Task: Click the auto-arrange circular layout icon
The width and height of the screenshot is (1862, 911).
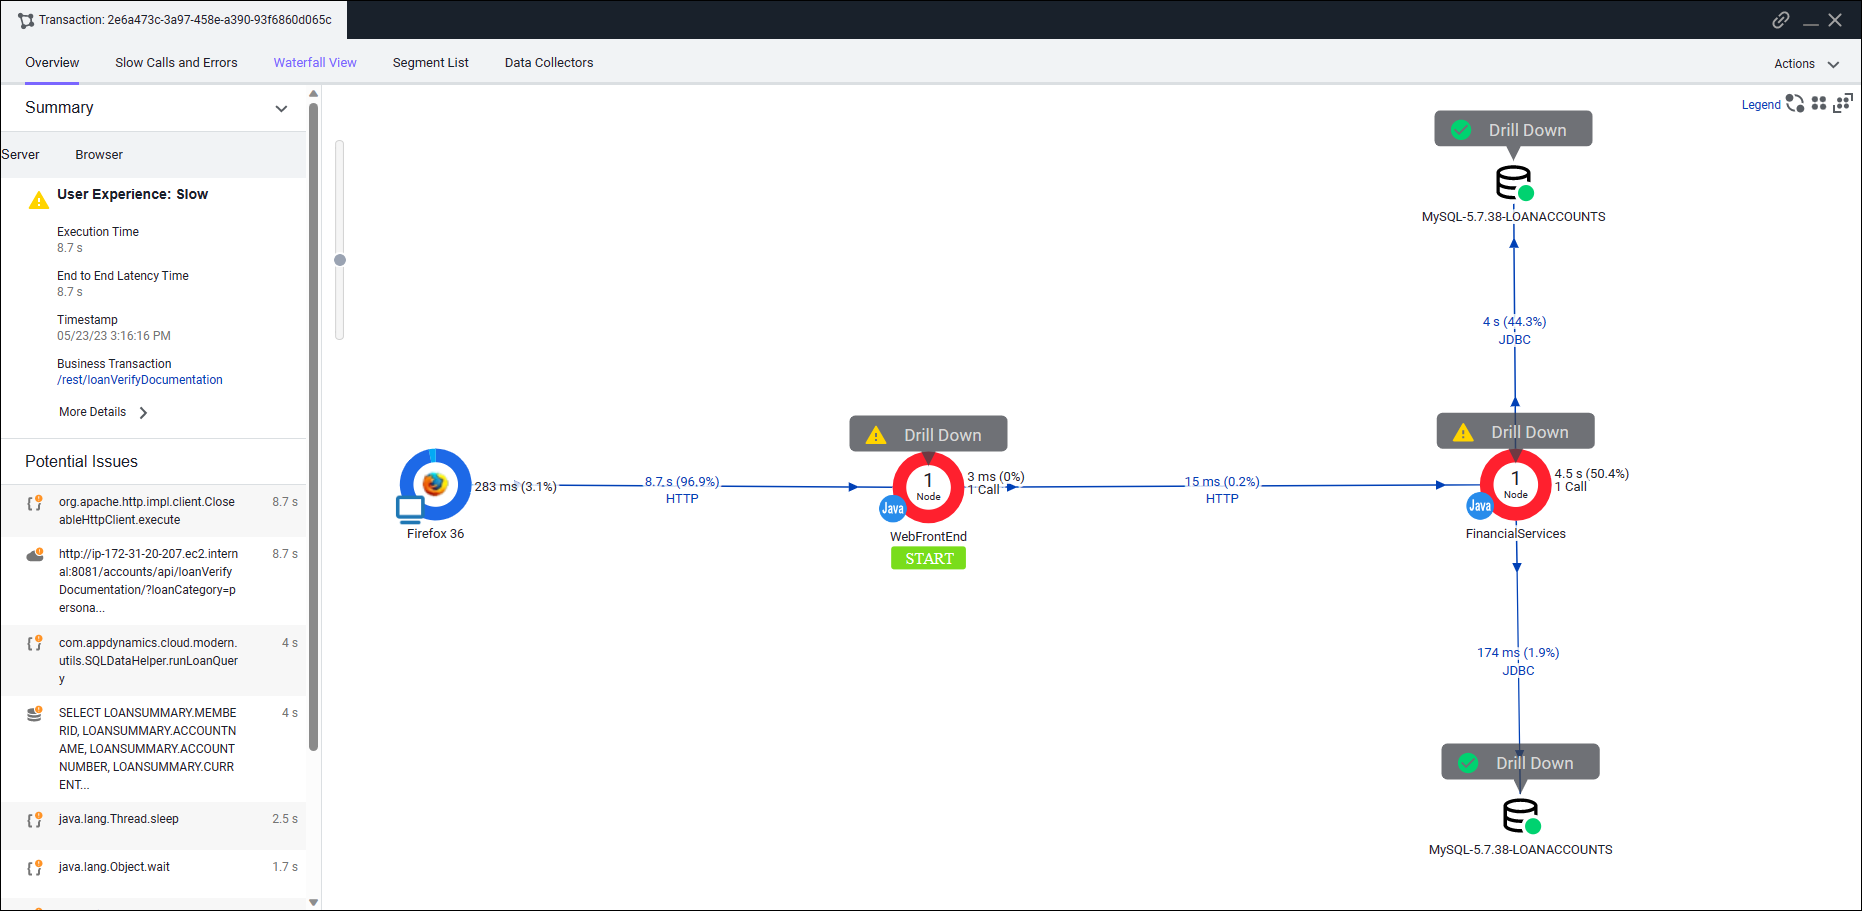Action: point(1795,104)
